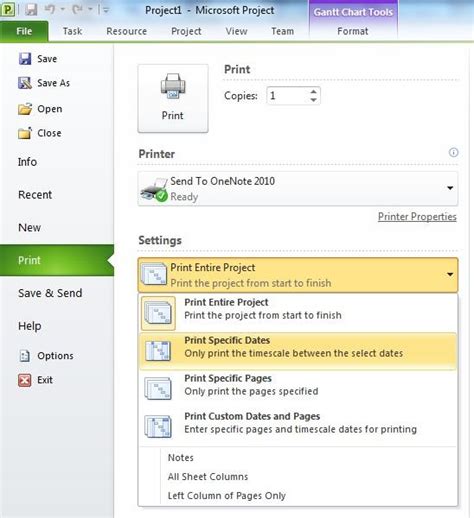This screenshot has height=518, width=474.
Task: Switch to the Project ribbon tab
Action: (186, 31)
